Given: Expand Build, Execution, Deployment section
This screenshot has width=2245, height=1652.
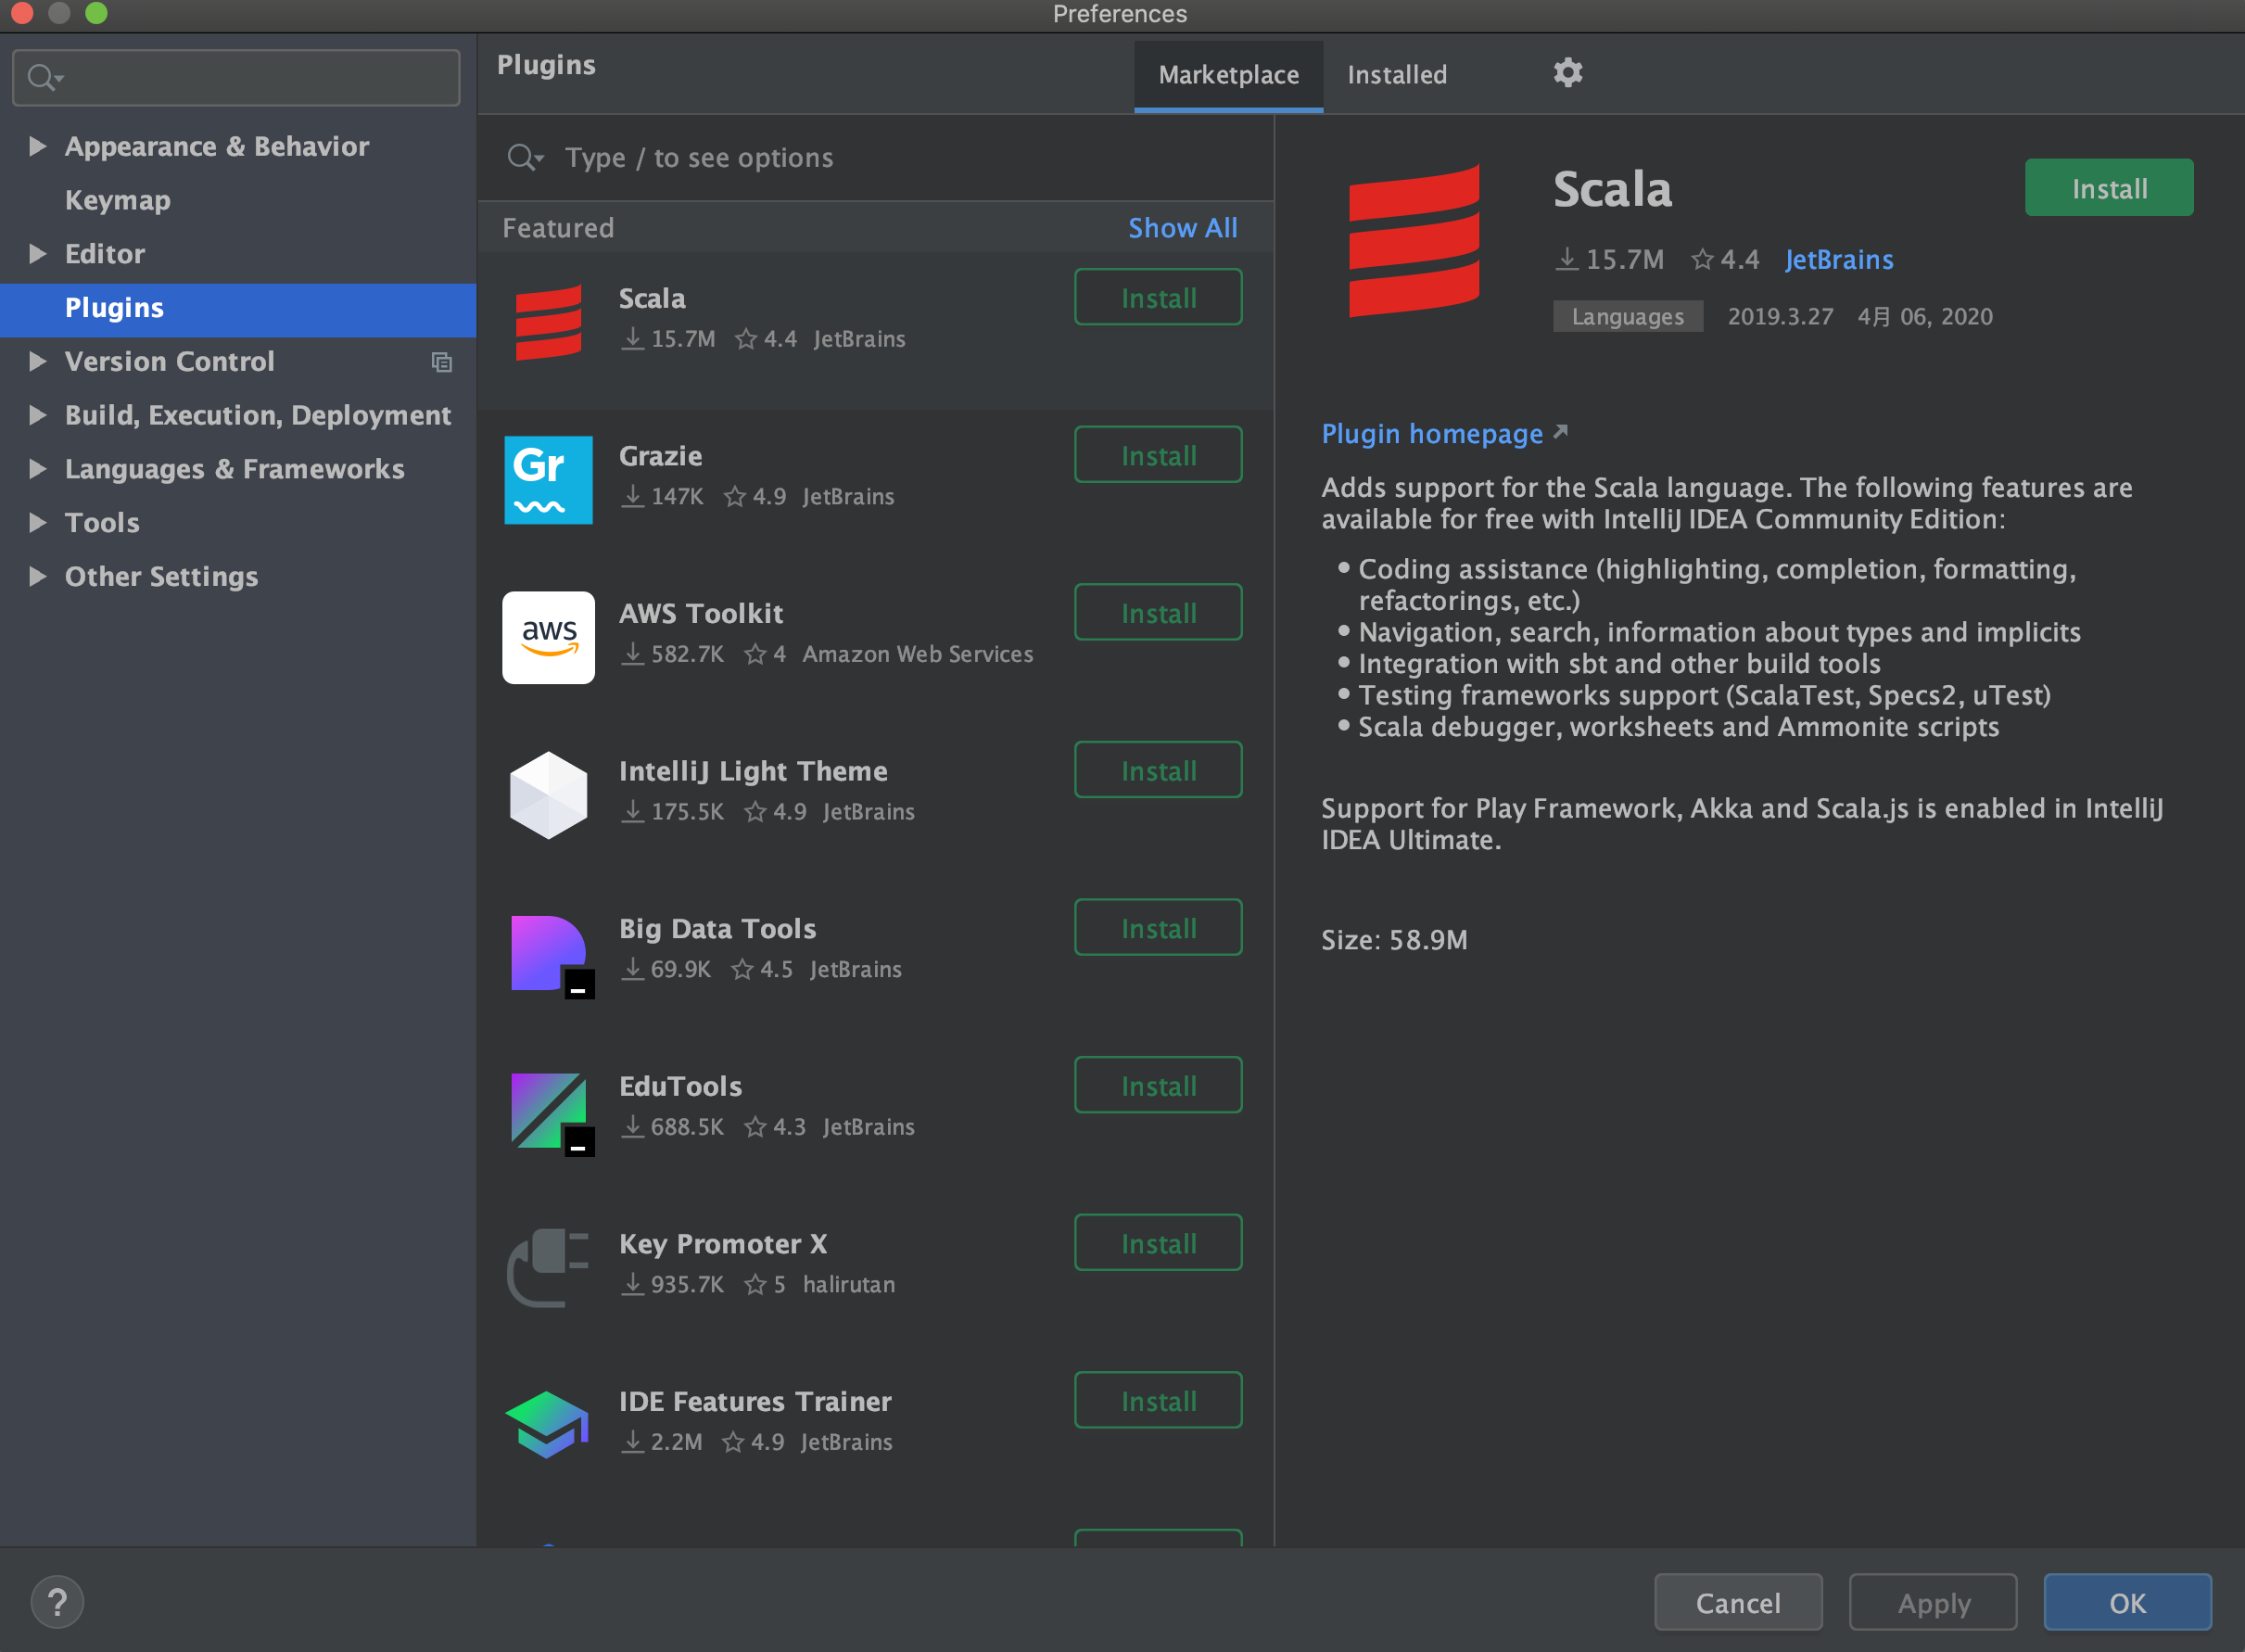Looking at the screenshot, I should coord(38,415).
